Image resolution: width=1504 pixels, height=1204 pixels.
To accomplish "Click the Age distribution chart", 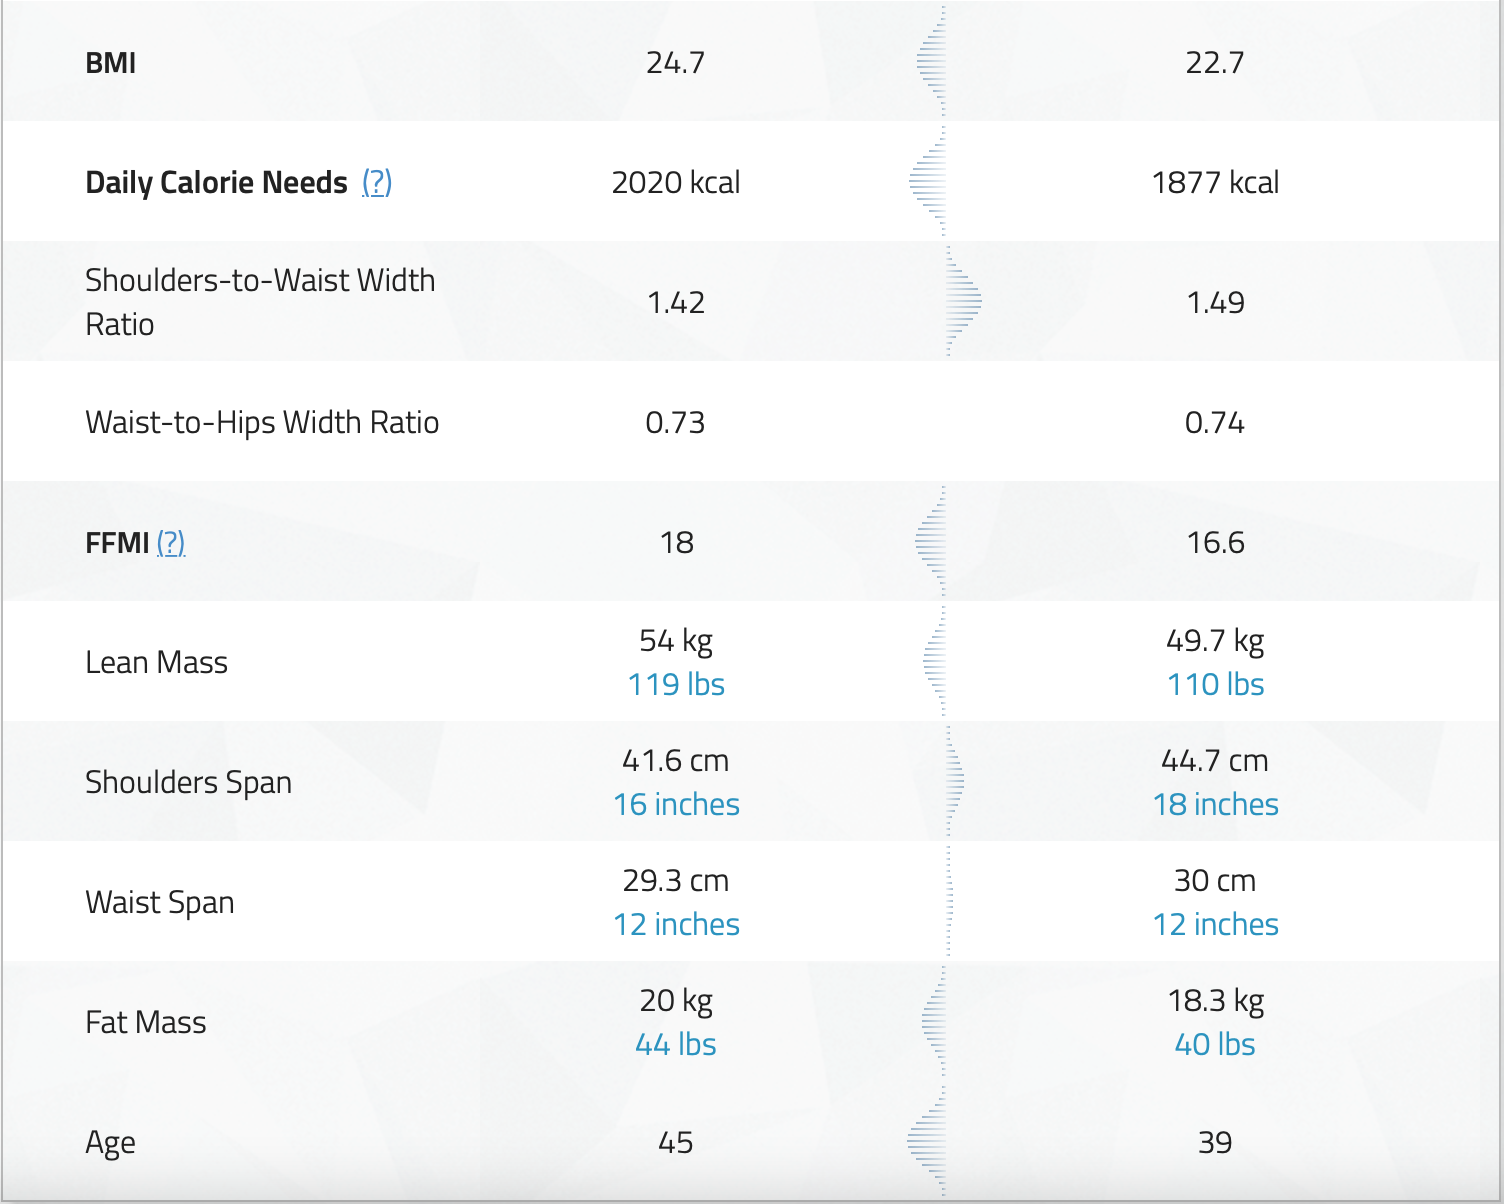I will [929, 1141].
